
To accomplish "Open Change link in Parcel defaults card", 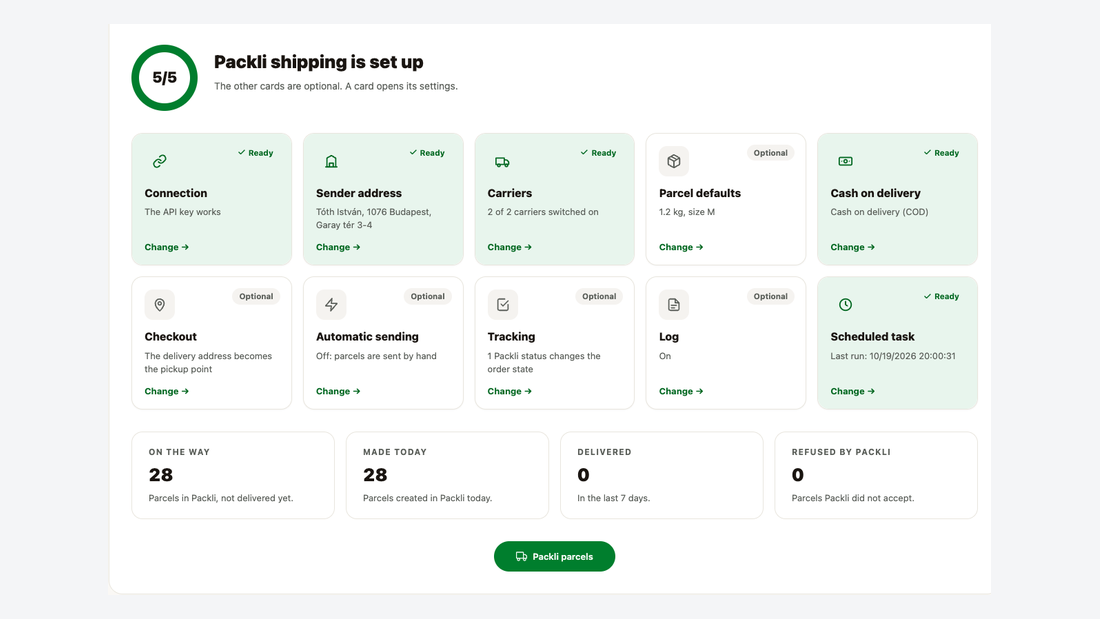I will point(681,247).
